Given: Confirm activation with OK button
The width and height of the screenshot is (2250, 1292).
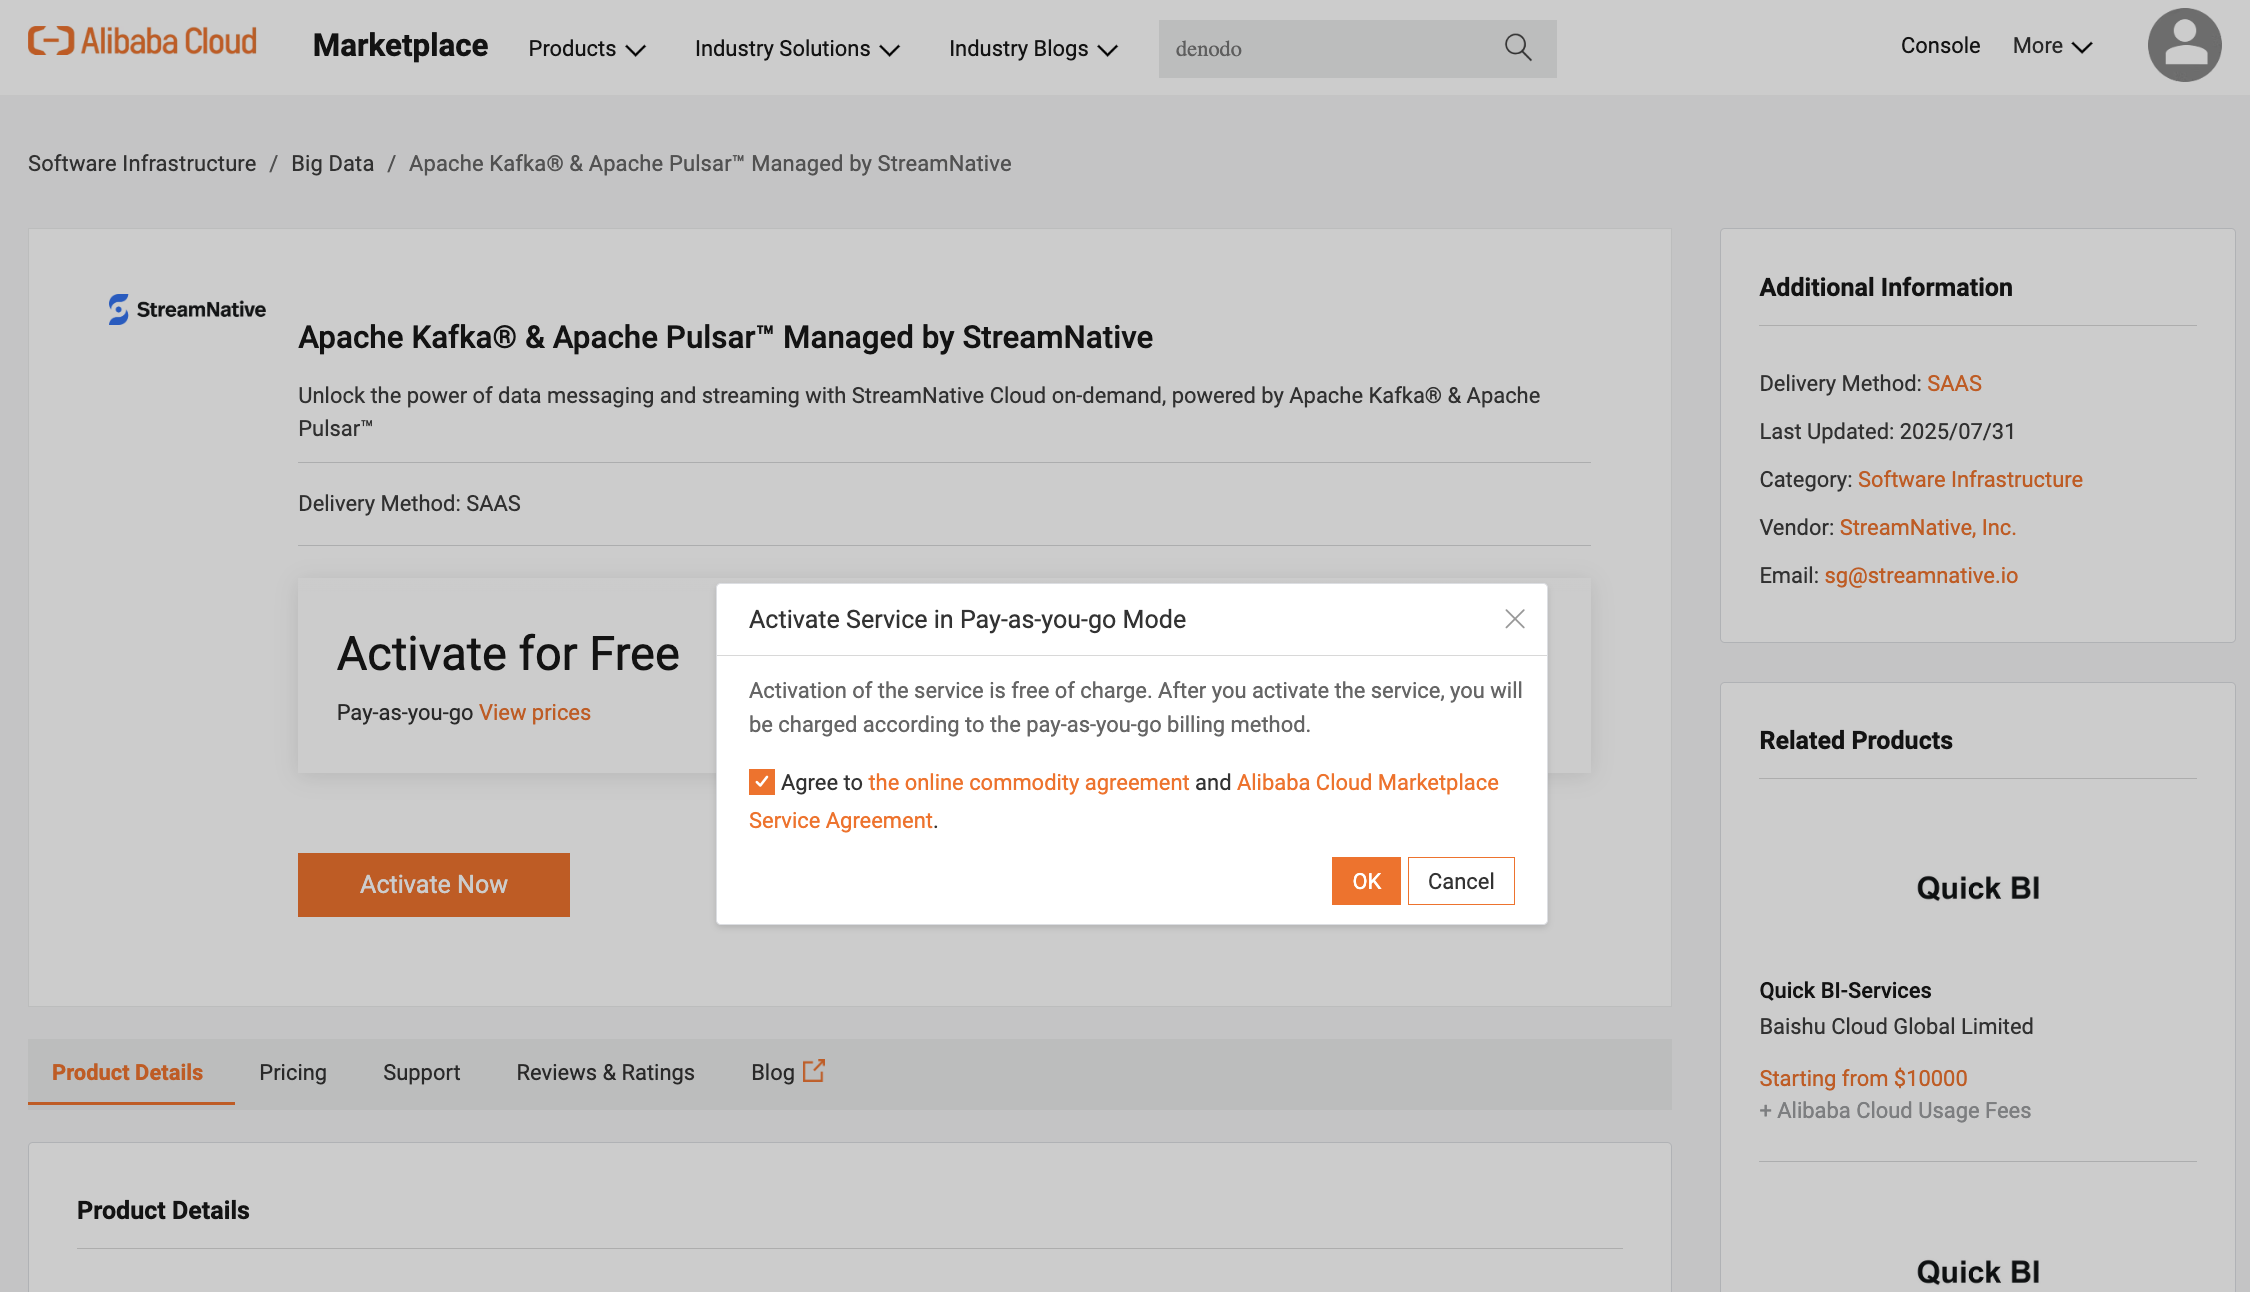Looking at the screenshot, I should pyautogui.click(x=1366, y=881).
